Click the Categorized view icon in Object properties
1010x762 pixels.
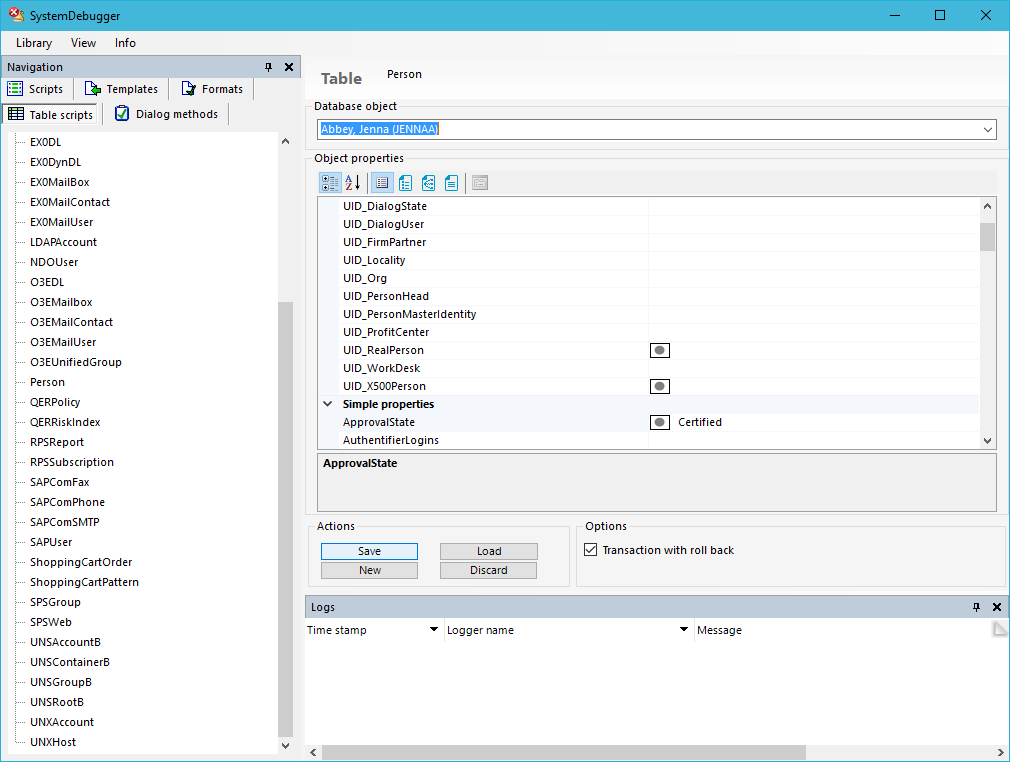point(330,183)
